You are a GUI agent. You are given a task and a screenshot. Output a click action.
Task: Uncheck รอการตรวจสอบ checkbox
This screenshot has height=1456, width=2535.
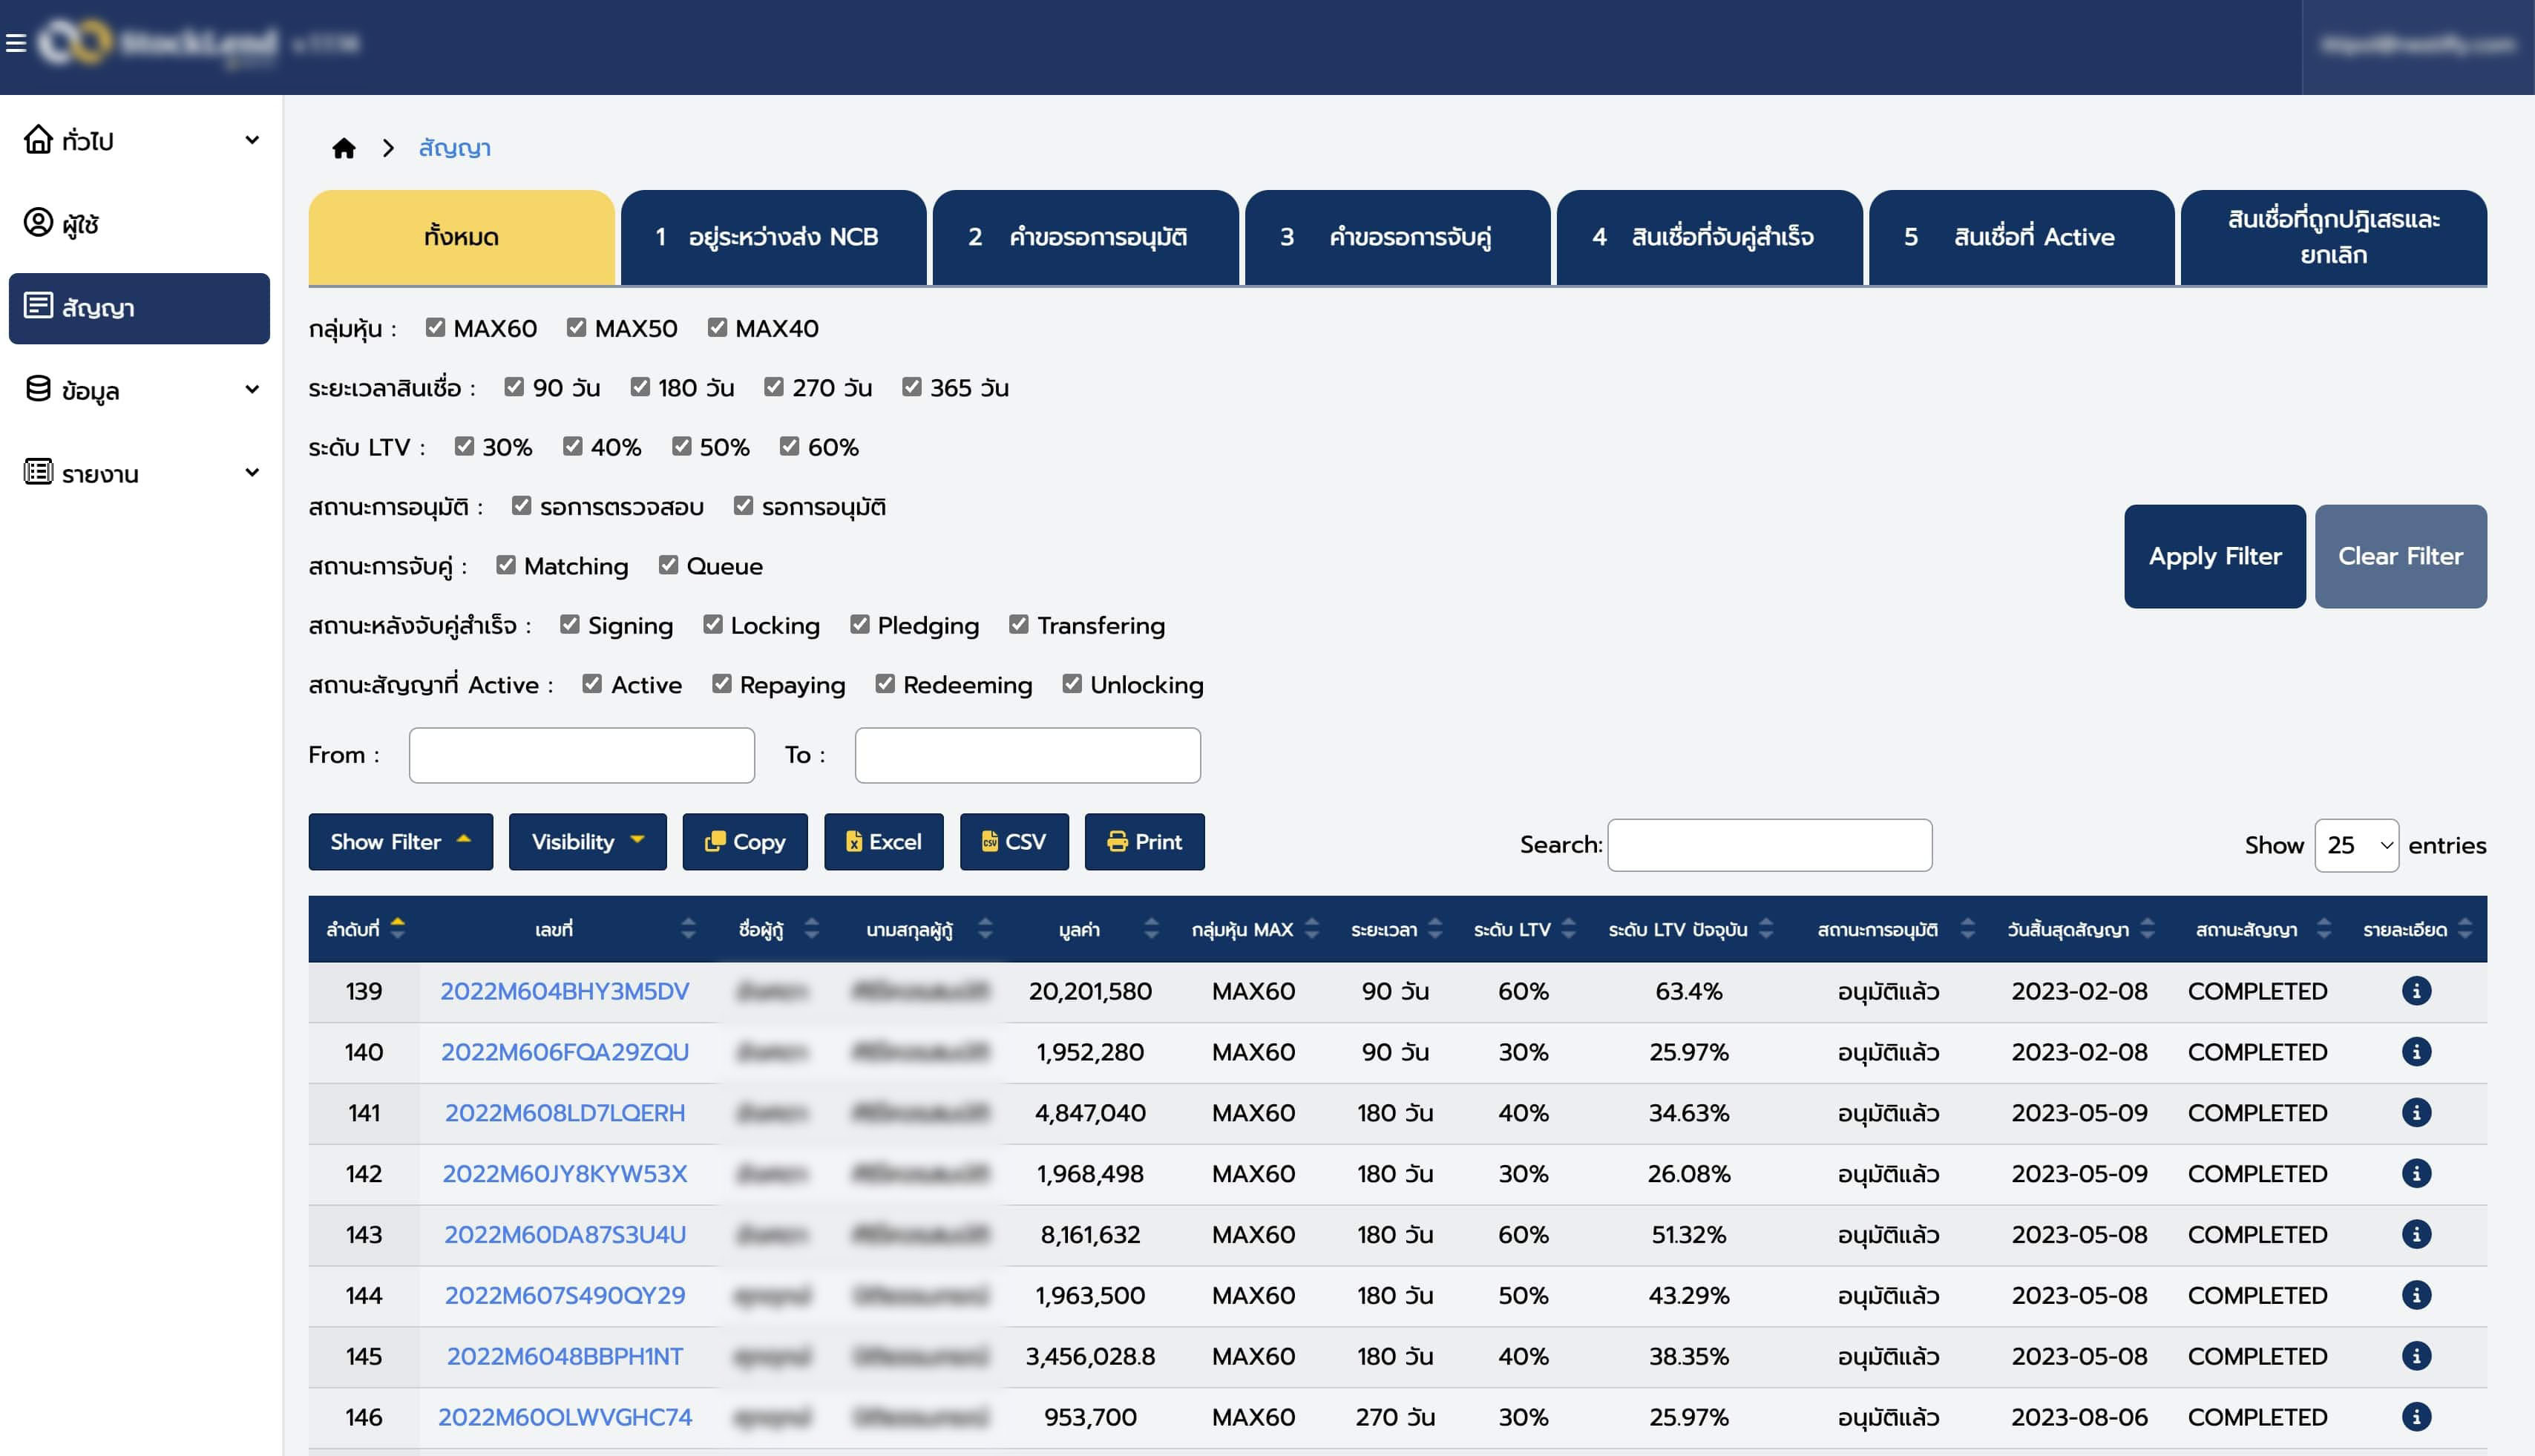pos(521,506)
